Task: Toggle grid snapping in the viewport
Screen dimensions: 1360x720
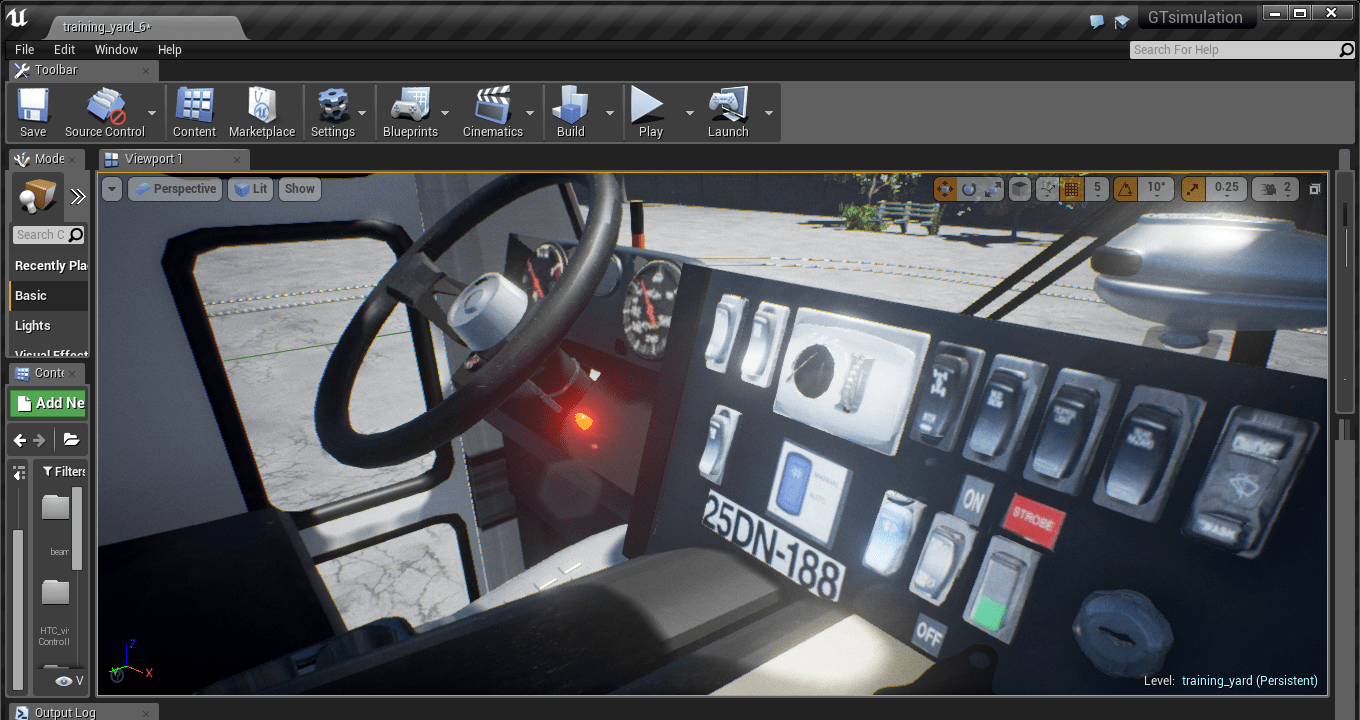Action: [x=1071, y=188]
